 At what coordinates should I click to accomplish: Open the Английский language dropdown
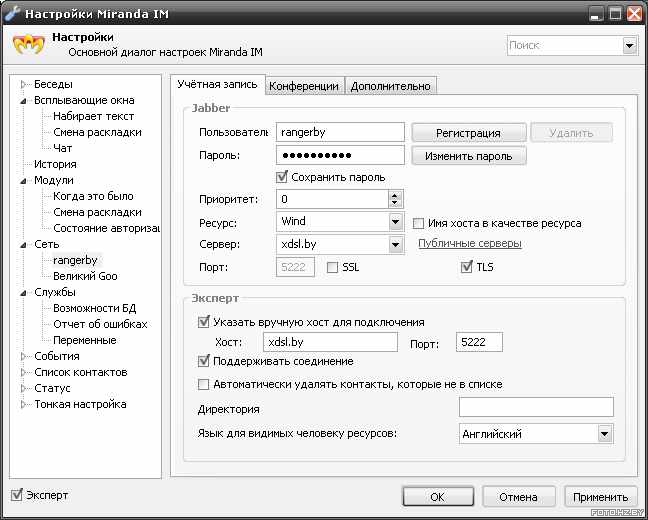[x=605, y=434]
